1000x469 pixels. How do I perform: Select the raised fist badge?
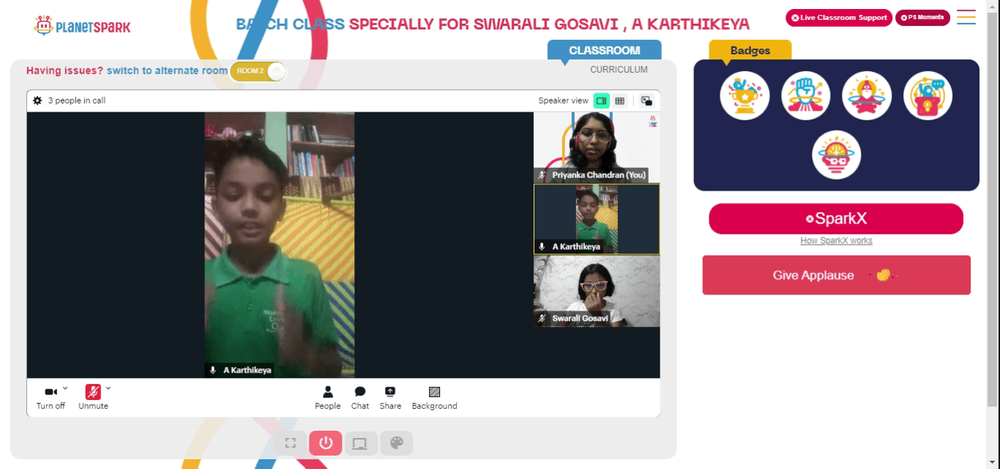pos(805,96)
